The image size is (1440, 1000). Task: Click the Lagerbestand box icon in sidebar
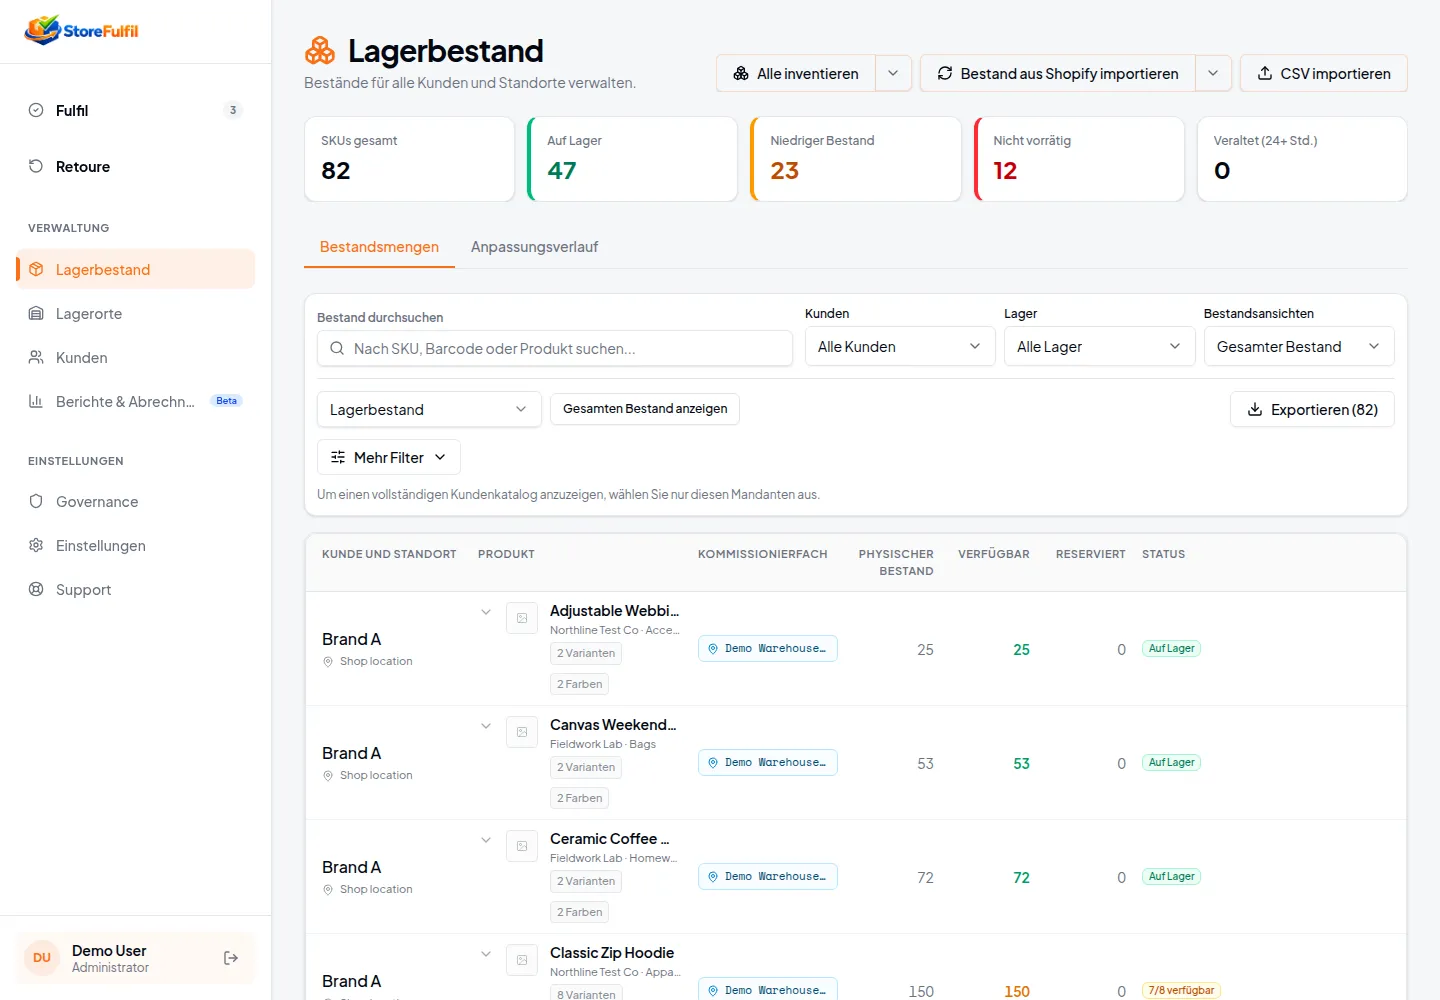36,269
